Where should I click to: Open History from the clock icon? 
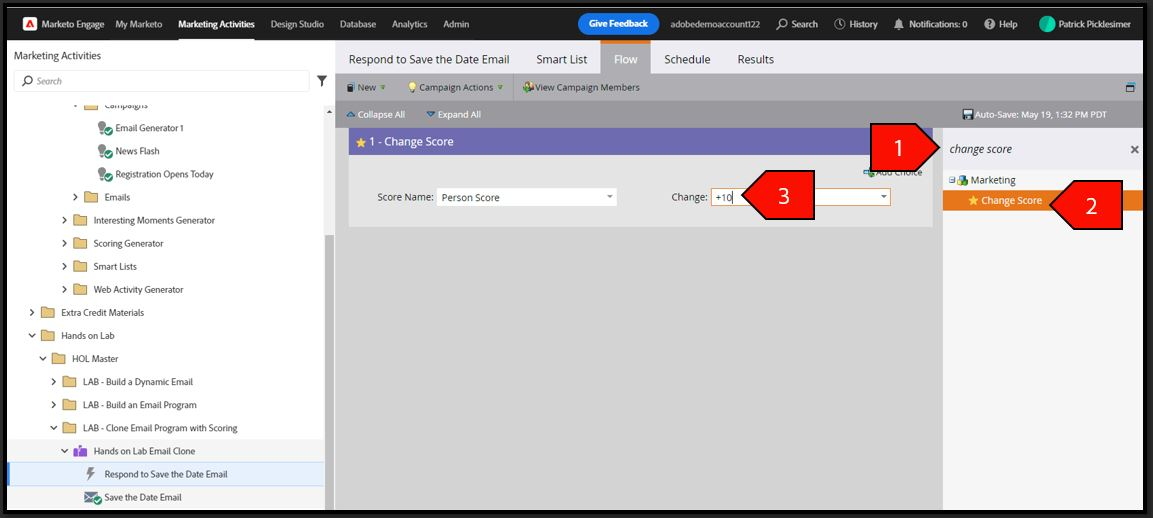(840, 24)
